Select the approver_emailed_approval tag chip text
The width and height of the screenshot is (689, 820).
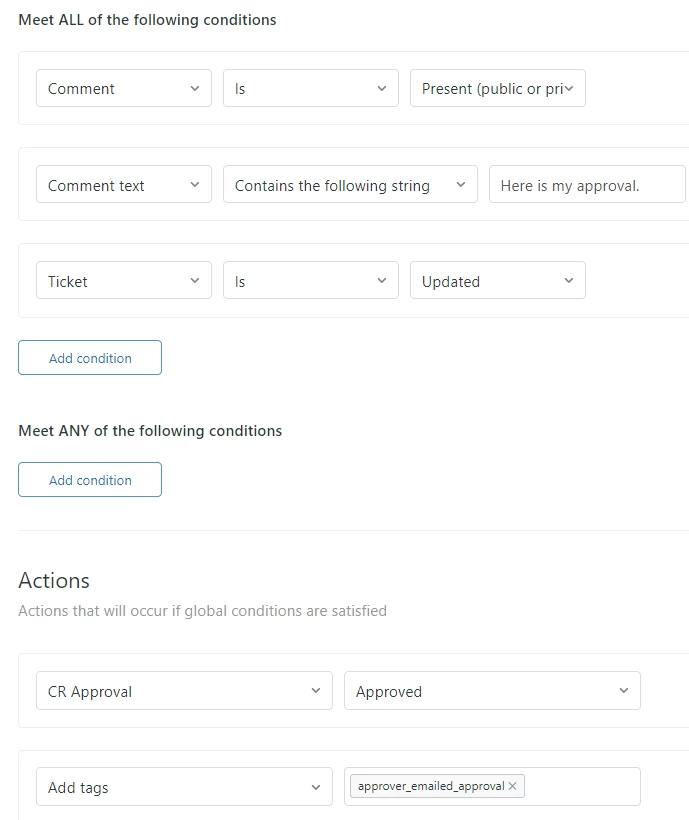pos(430,786)
